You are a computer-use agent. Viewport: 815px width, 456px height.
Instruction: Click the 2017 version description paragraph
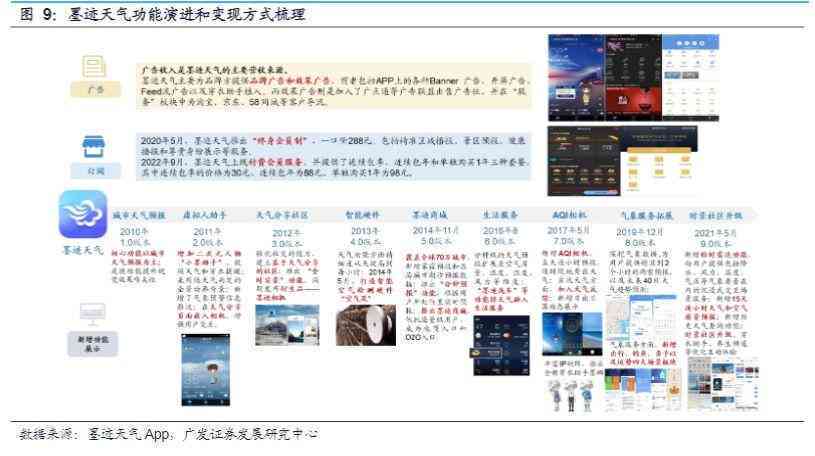(x=569, y=280)
